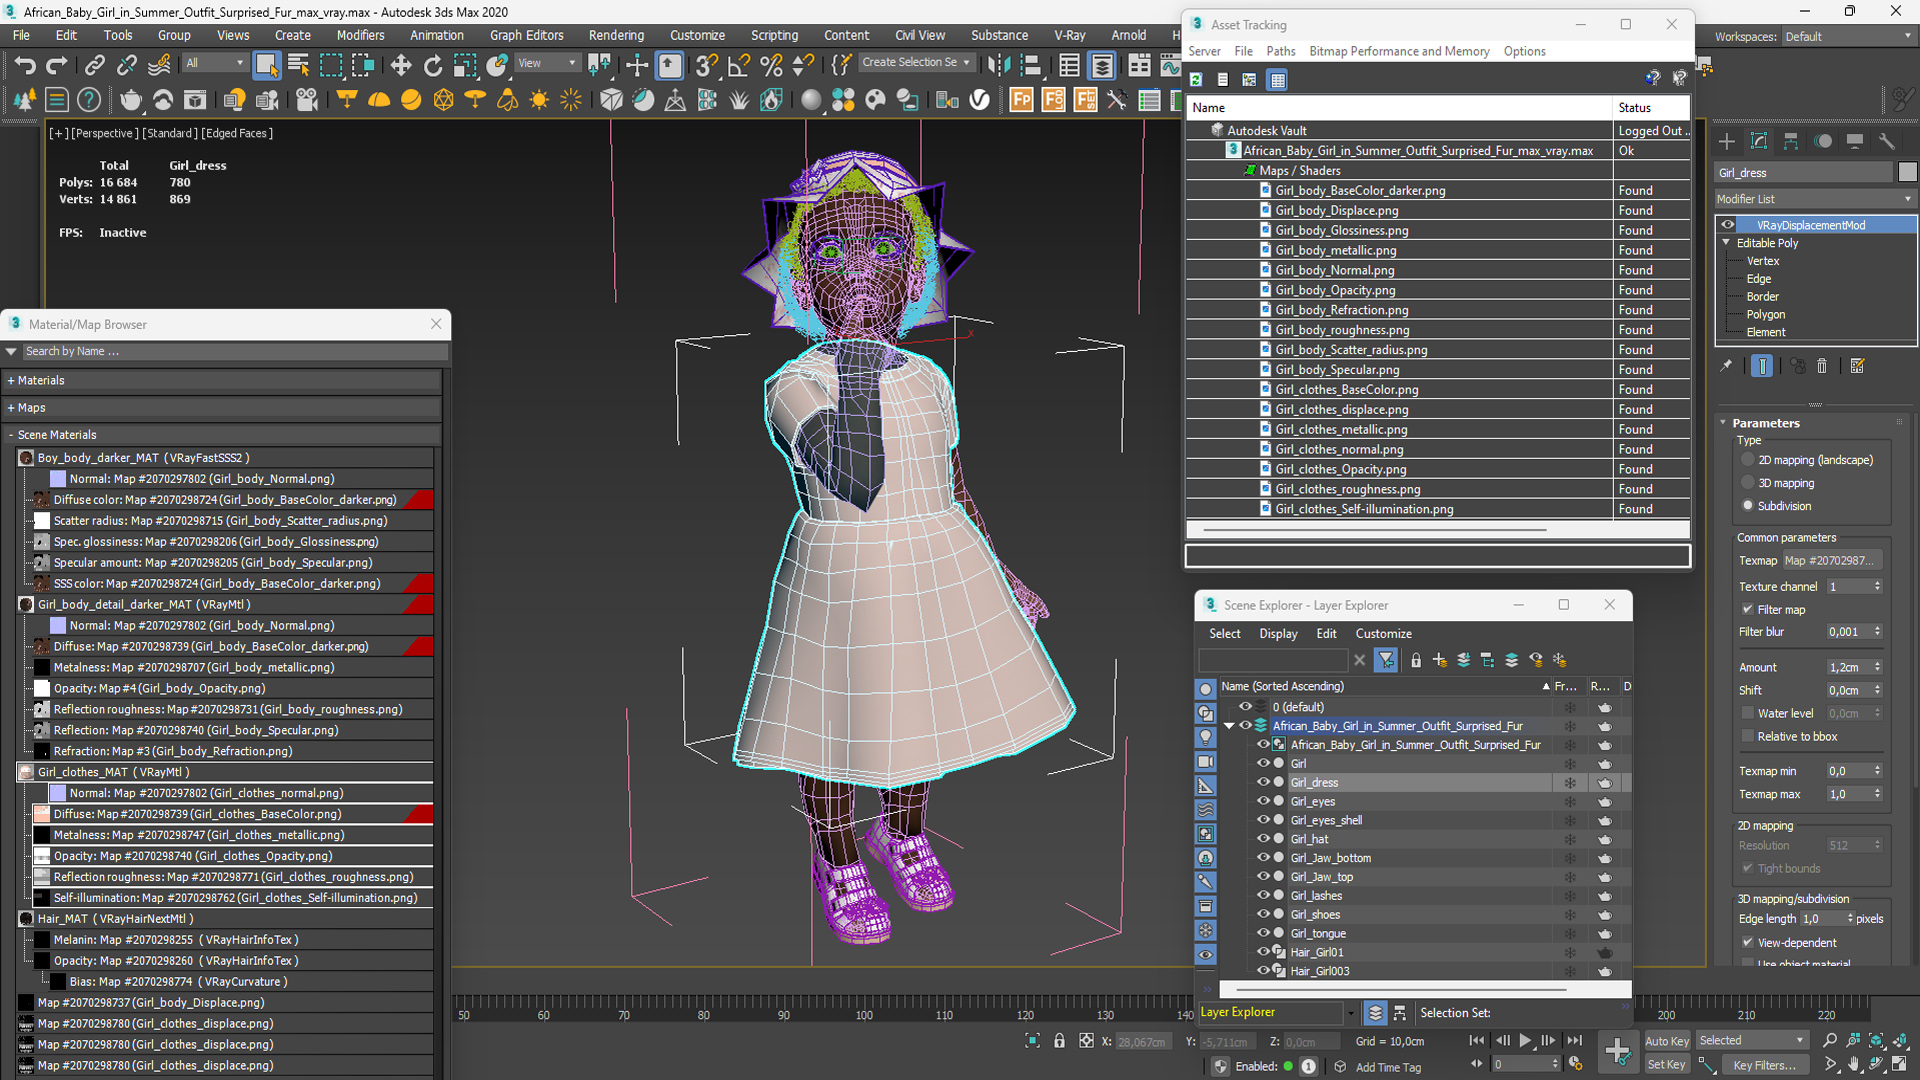1920x1080 pixels.
Task: Toggle visibility eye of Girl_dress layer
Action: click(1263, 782)
